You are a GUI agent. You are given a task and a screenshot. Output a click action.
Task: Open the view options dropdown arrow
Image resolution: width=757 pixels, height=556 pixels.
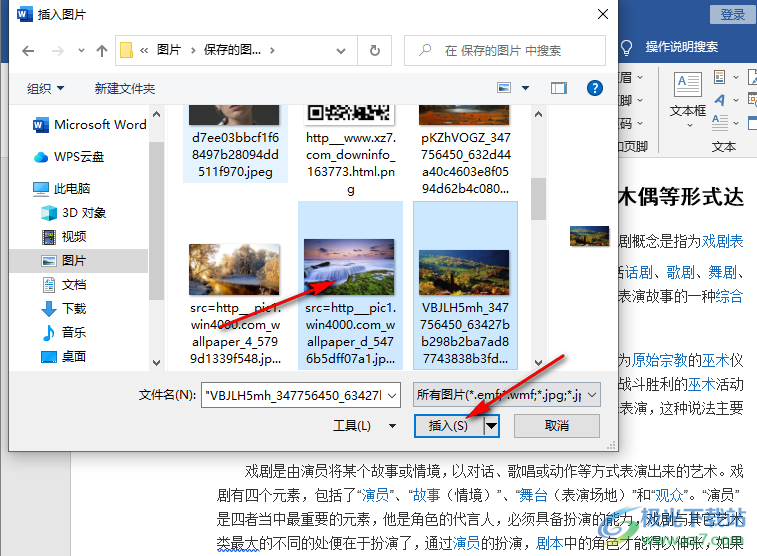coord(525,88)
